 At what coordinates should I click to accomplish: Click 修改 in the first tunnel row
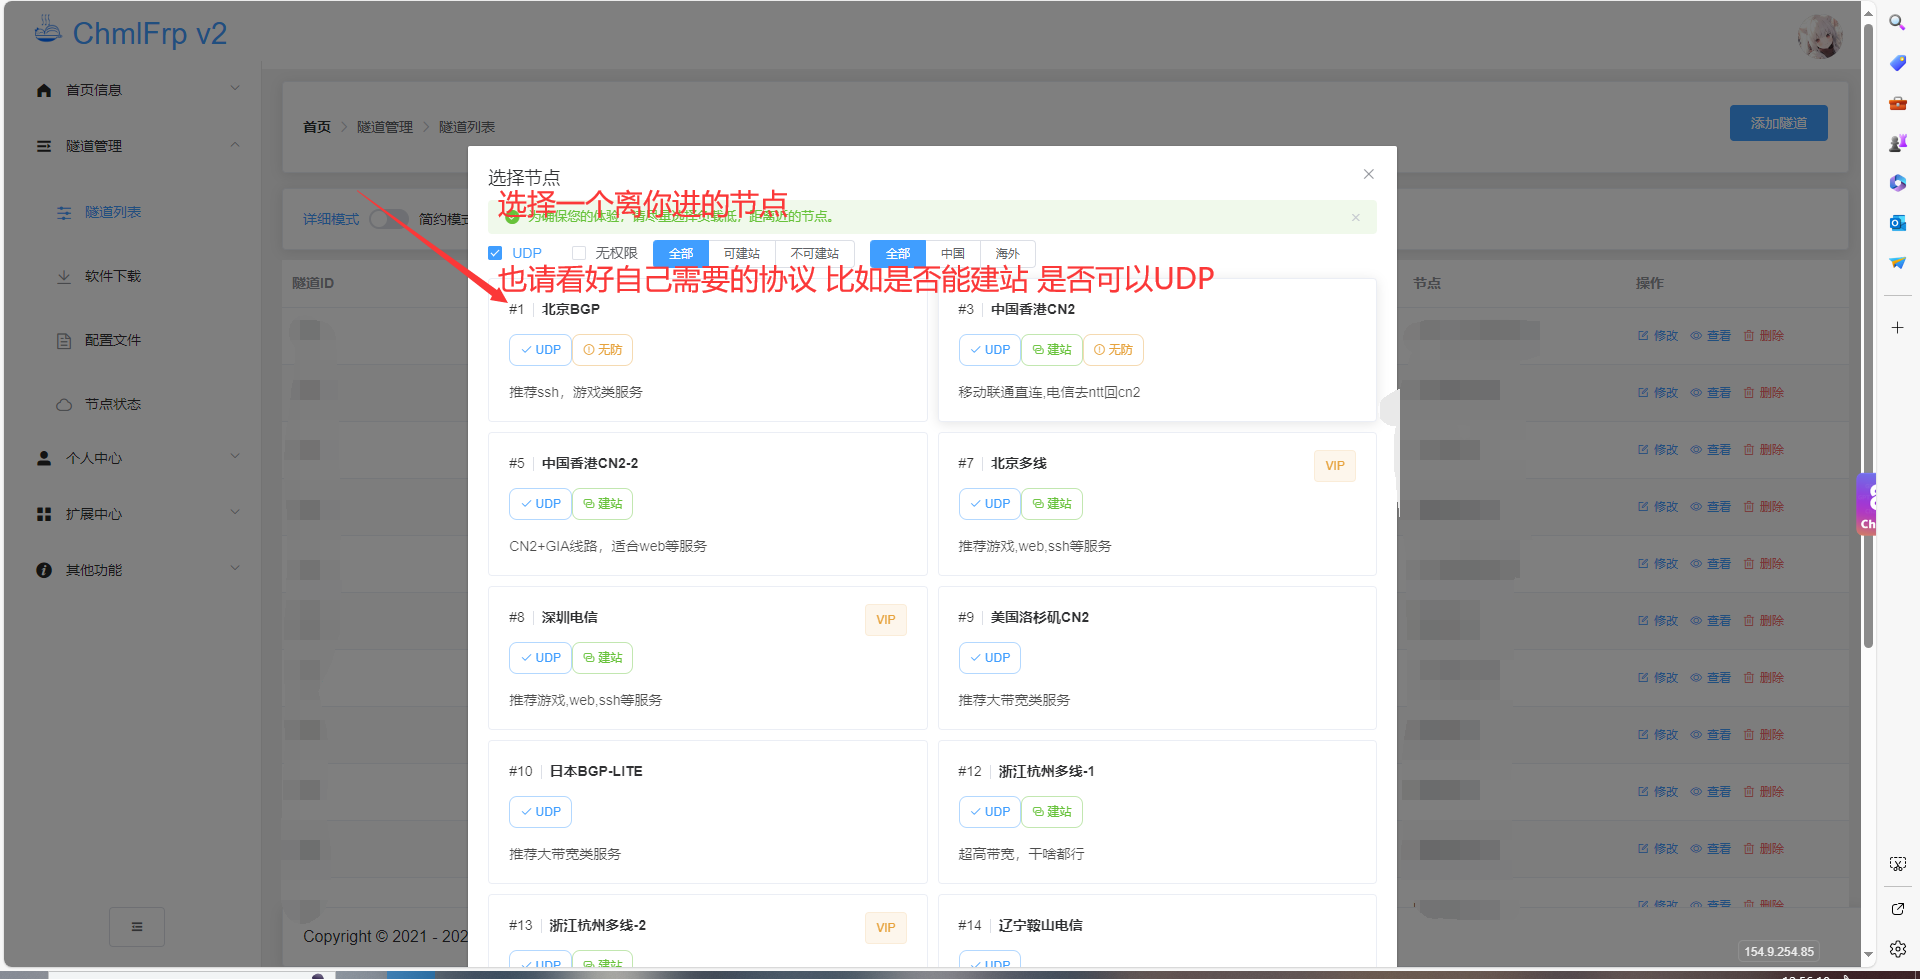[1658, 336]
